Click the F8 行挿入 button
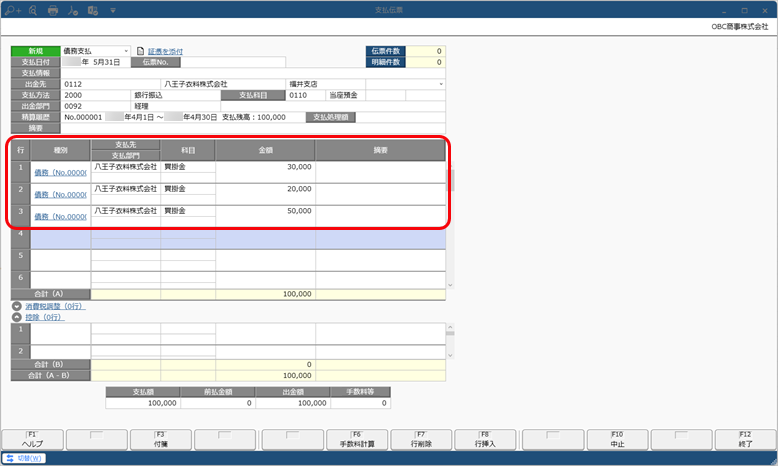This screenshot has width=778, height=466. pyautogui.click(x=485, y=440)
